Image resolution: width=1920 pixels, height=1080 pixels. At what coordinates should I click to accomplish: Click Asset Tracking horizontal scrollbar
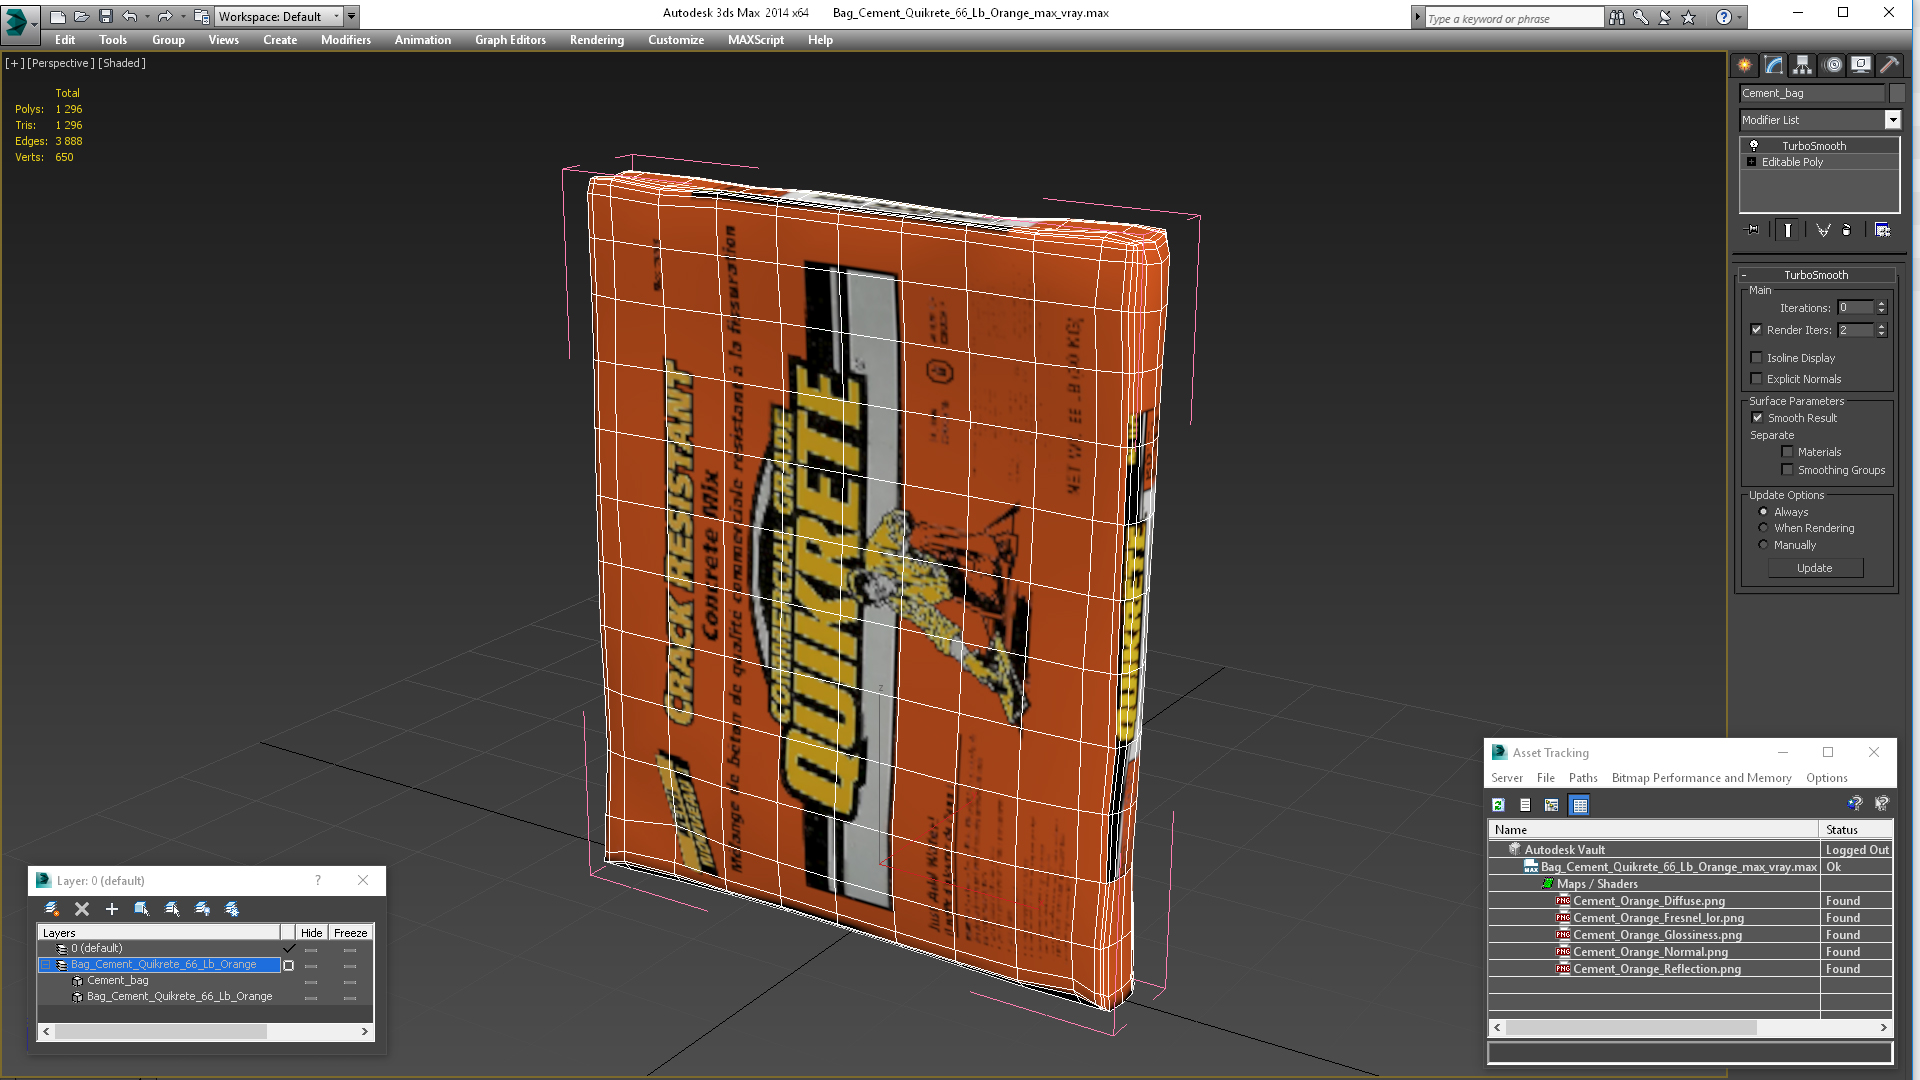[x=1690, y=1028]
